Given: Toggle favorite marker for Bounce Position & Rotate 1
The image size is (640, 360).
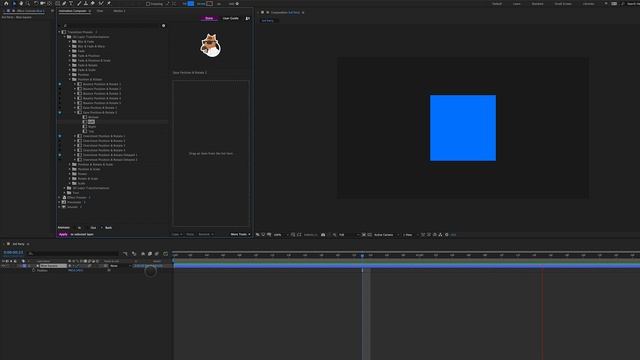Looking at the screenshot, I should (x=60, y=84).
